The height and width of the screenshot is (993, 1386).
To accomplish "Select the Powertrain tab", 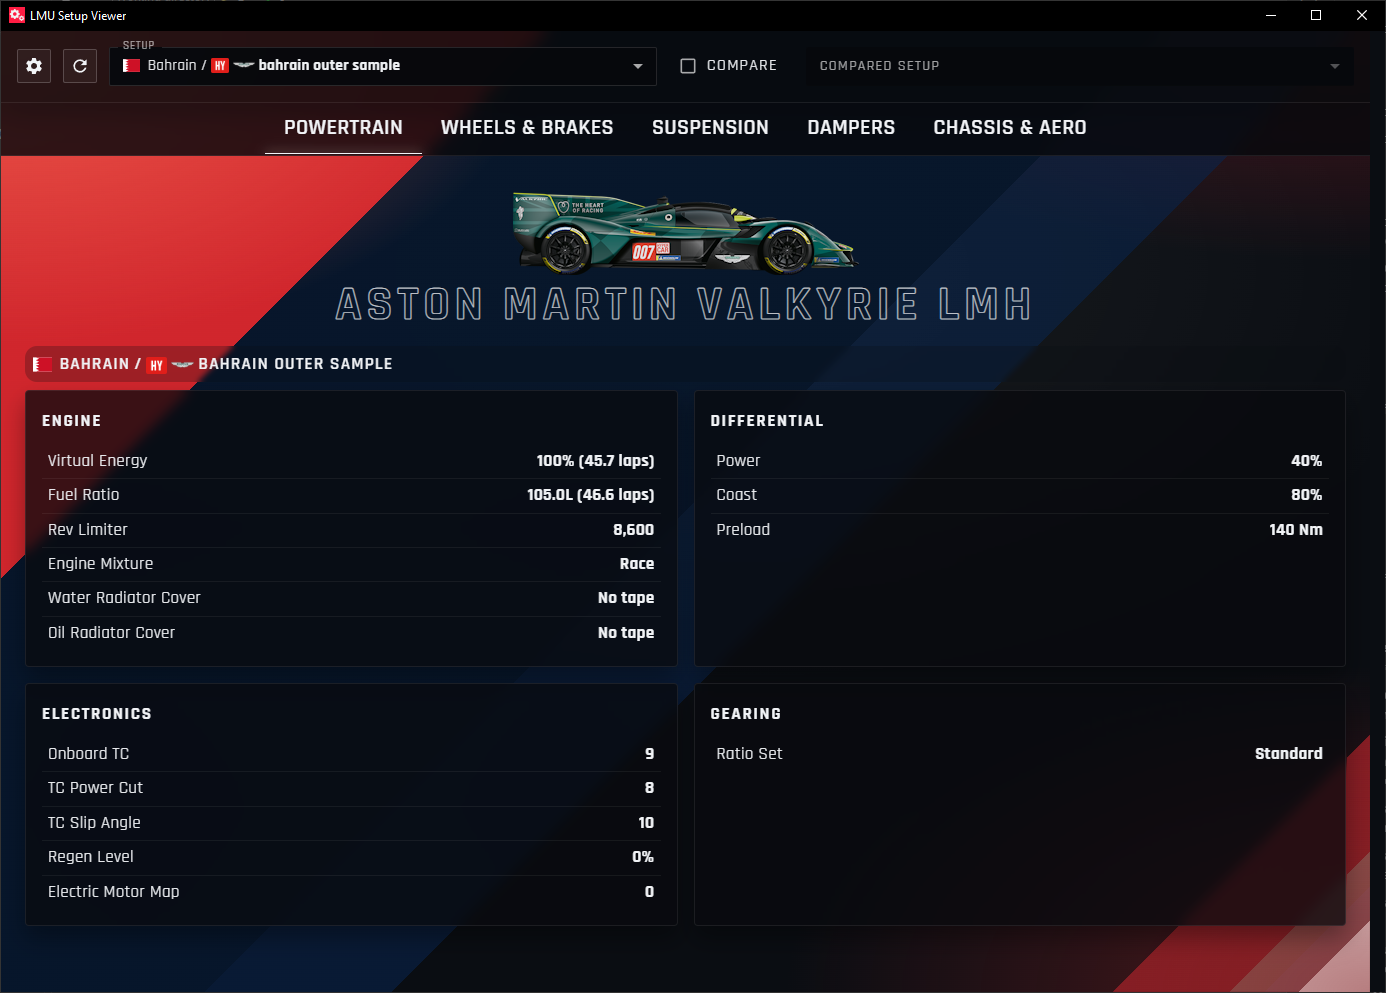I will pos(343,127).
